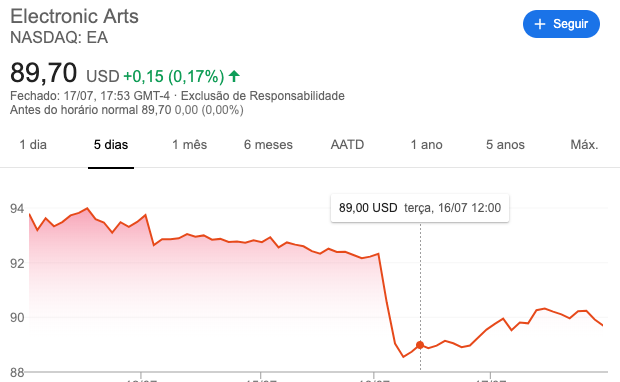620x382 pixels.
Task: Click the NASDAQ: EA ticker label
Action: pyautogui.click(x=59, y=38)
